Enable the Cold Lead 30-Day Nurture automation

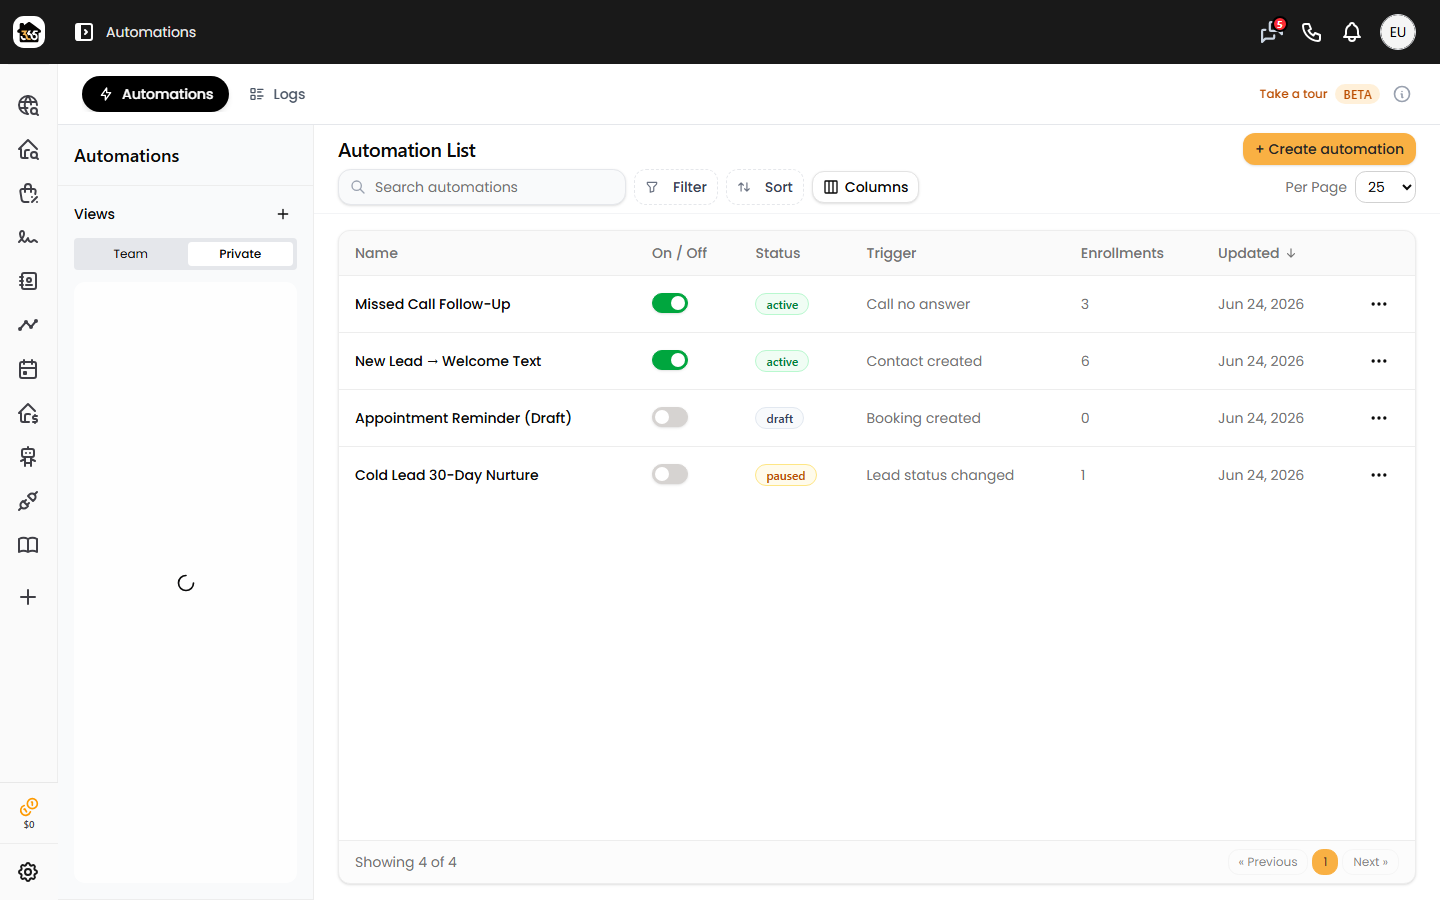tap(670, 474)
